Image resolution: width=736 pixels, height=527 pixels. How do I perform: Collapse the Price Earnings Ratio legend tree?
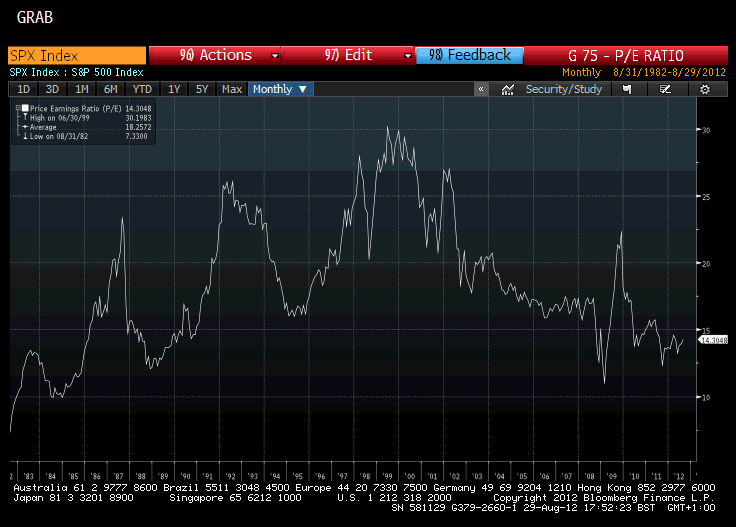(18, 108)
